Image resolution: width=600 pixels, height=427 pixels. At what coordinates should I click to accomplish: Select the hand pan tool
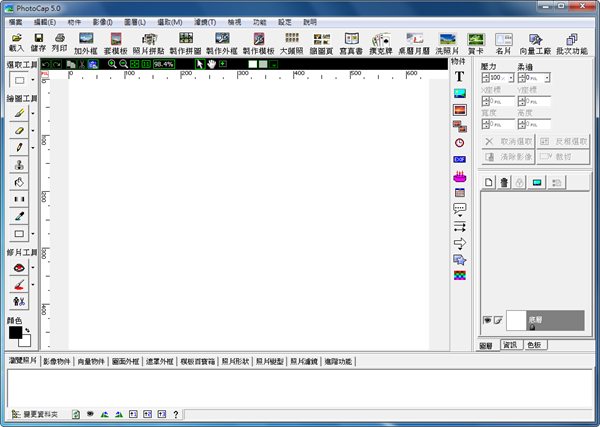pyautogui.click(x=212, y=64)
